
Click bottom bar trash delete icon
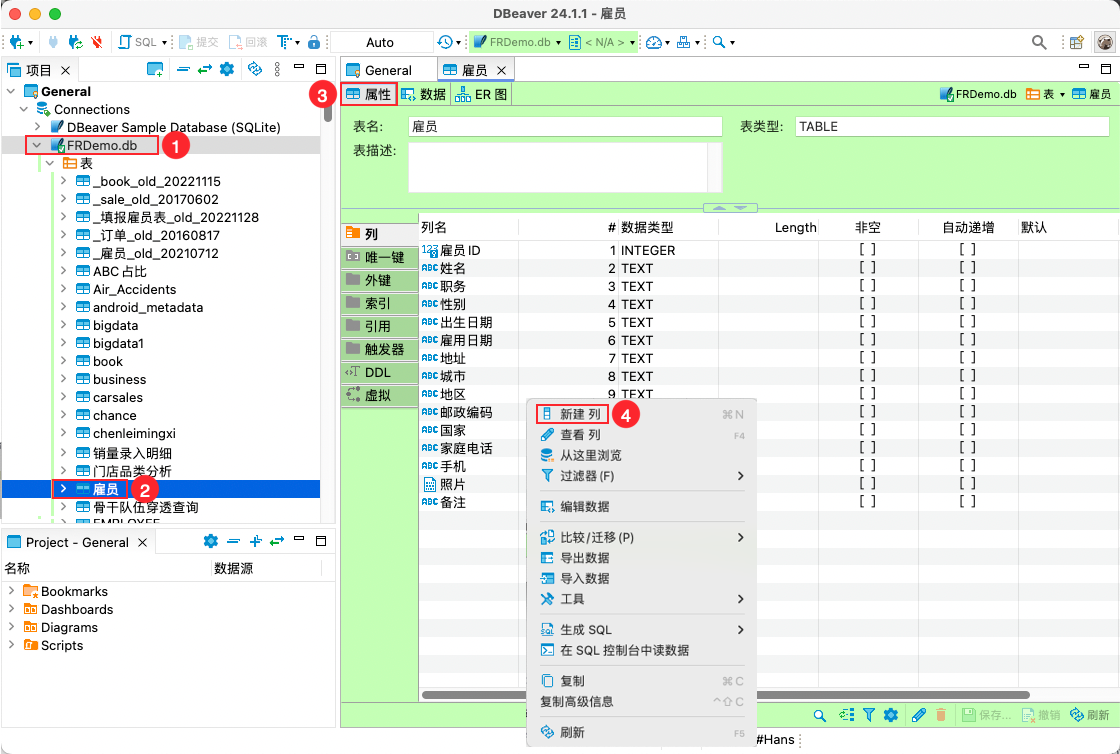(x=941, y=715)
